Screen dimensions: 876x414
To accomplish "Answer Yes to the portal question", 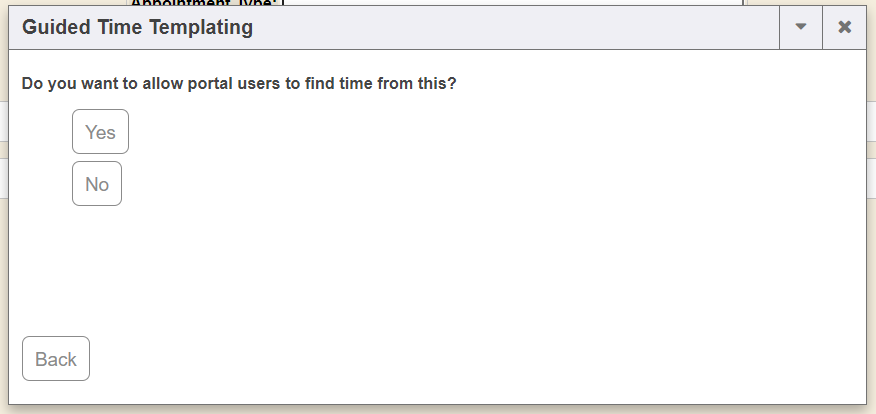I will (100, 132).
